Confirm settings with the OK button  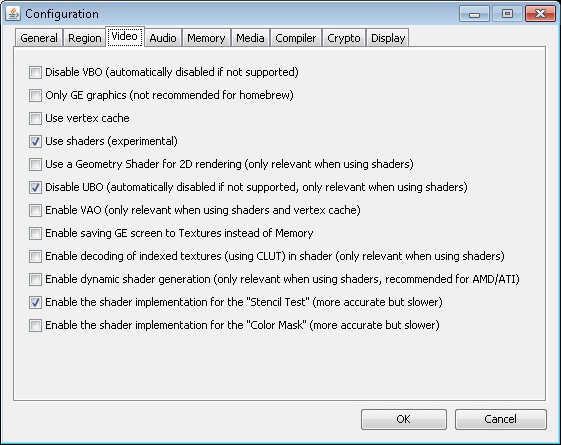(x=404, y=419)
